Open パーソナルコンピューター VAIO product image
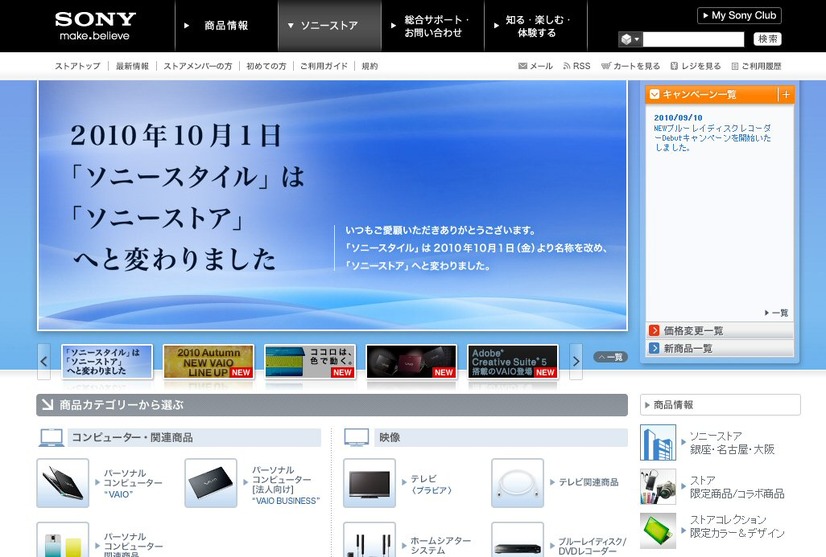 pos(63,483)
